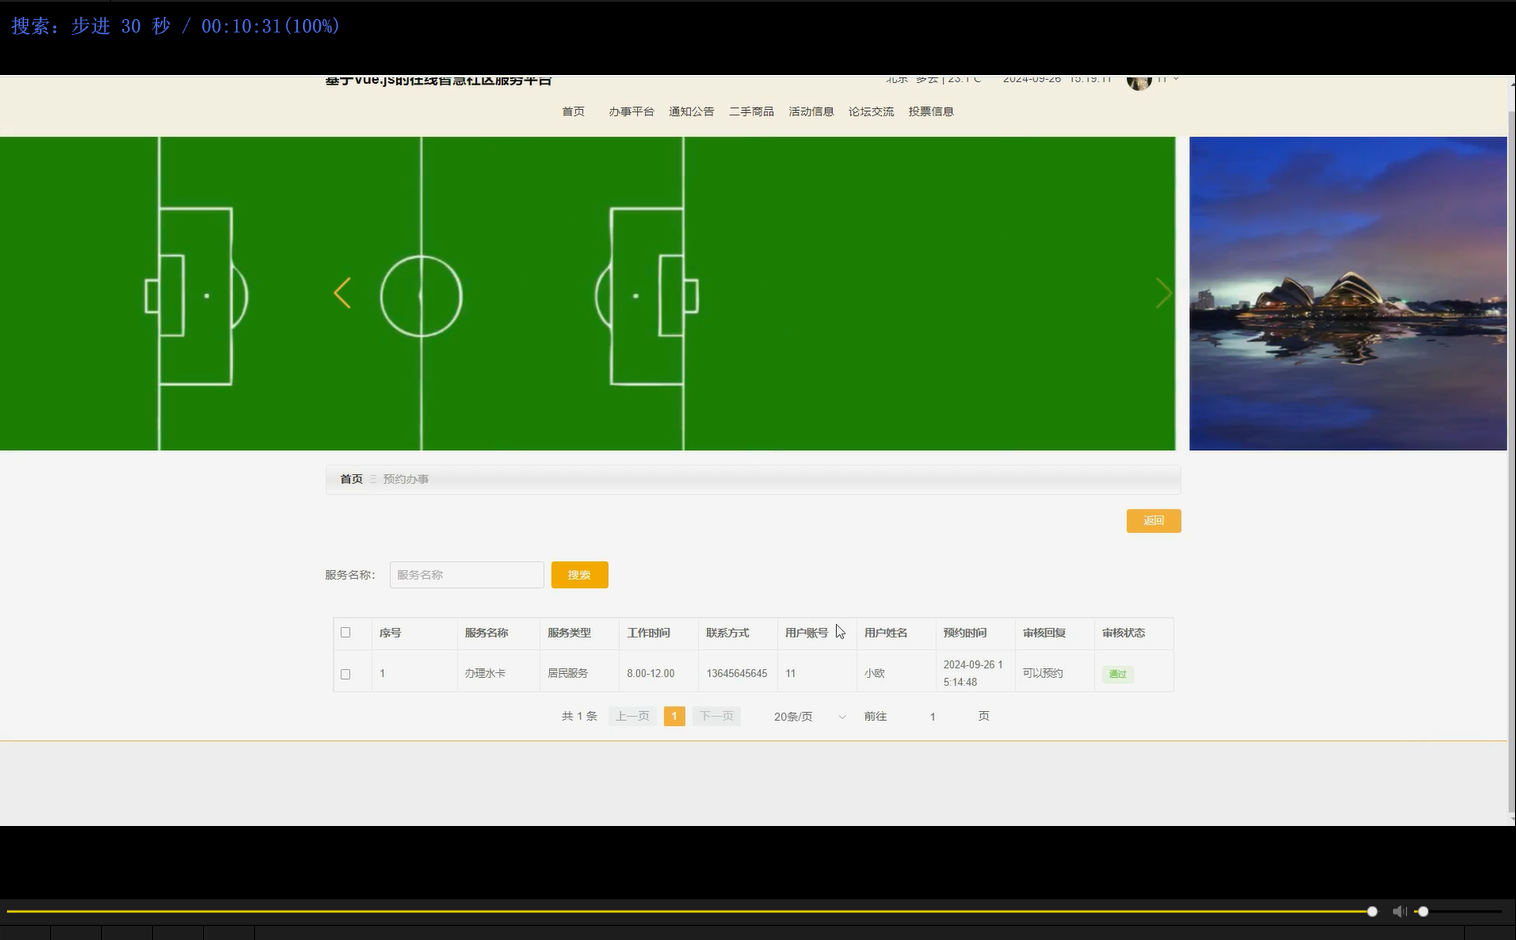Open the 投票信息 navigation item
The image size is (1516, 940).
931,112
